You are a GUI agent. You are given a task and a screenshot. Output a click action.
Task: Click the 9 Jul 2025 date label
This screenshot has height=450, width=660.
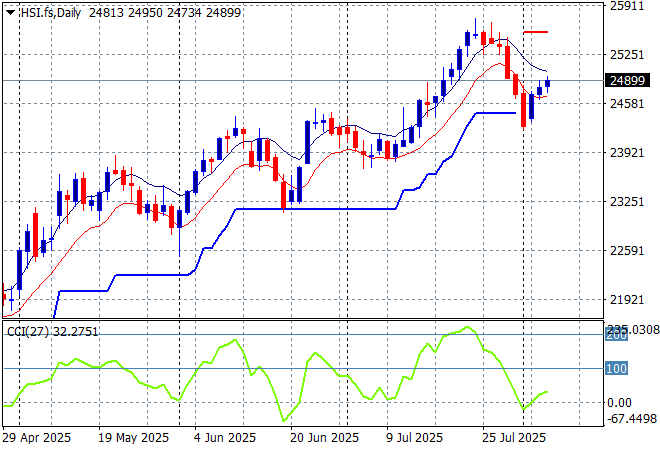click(x=414, y=438)
